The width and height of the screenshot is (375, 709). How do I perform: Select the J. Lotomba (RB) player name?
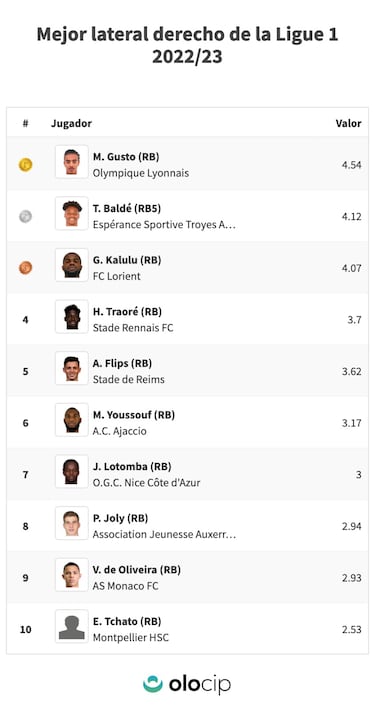pos(132,466)
